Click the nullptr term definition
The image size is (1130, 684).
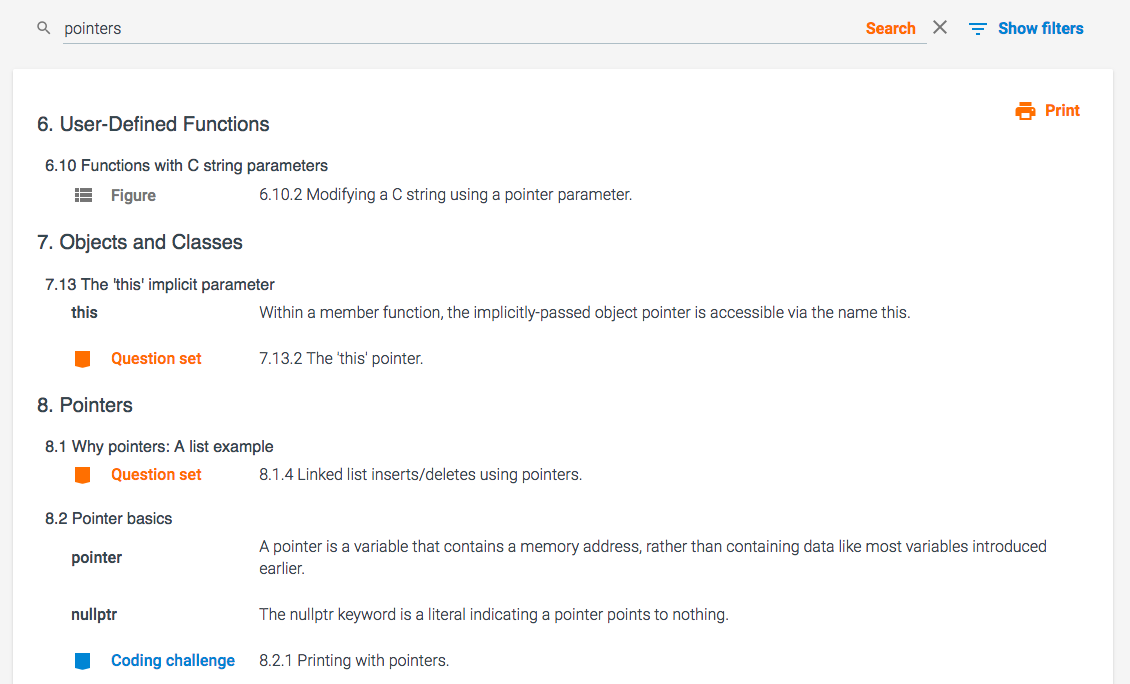493,614
